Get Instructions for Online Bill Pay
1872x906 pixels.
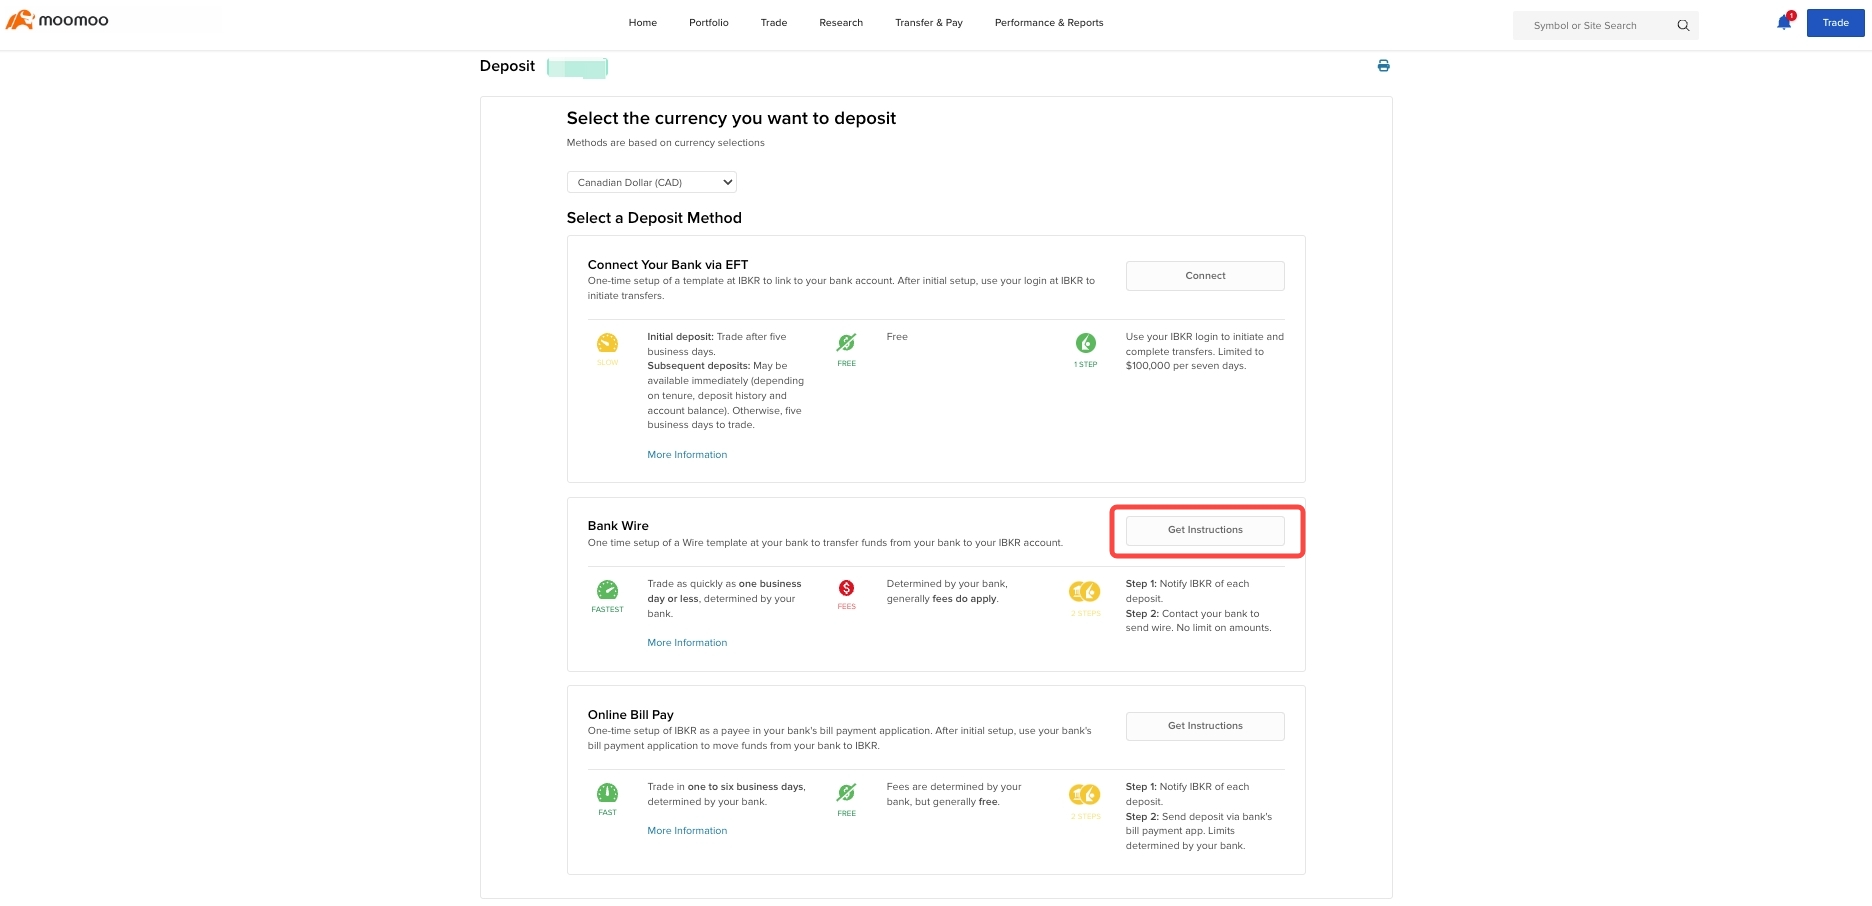point(1205,726)
